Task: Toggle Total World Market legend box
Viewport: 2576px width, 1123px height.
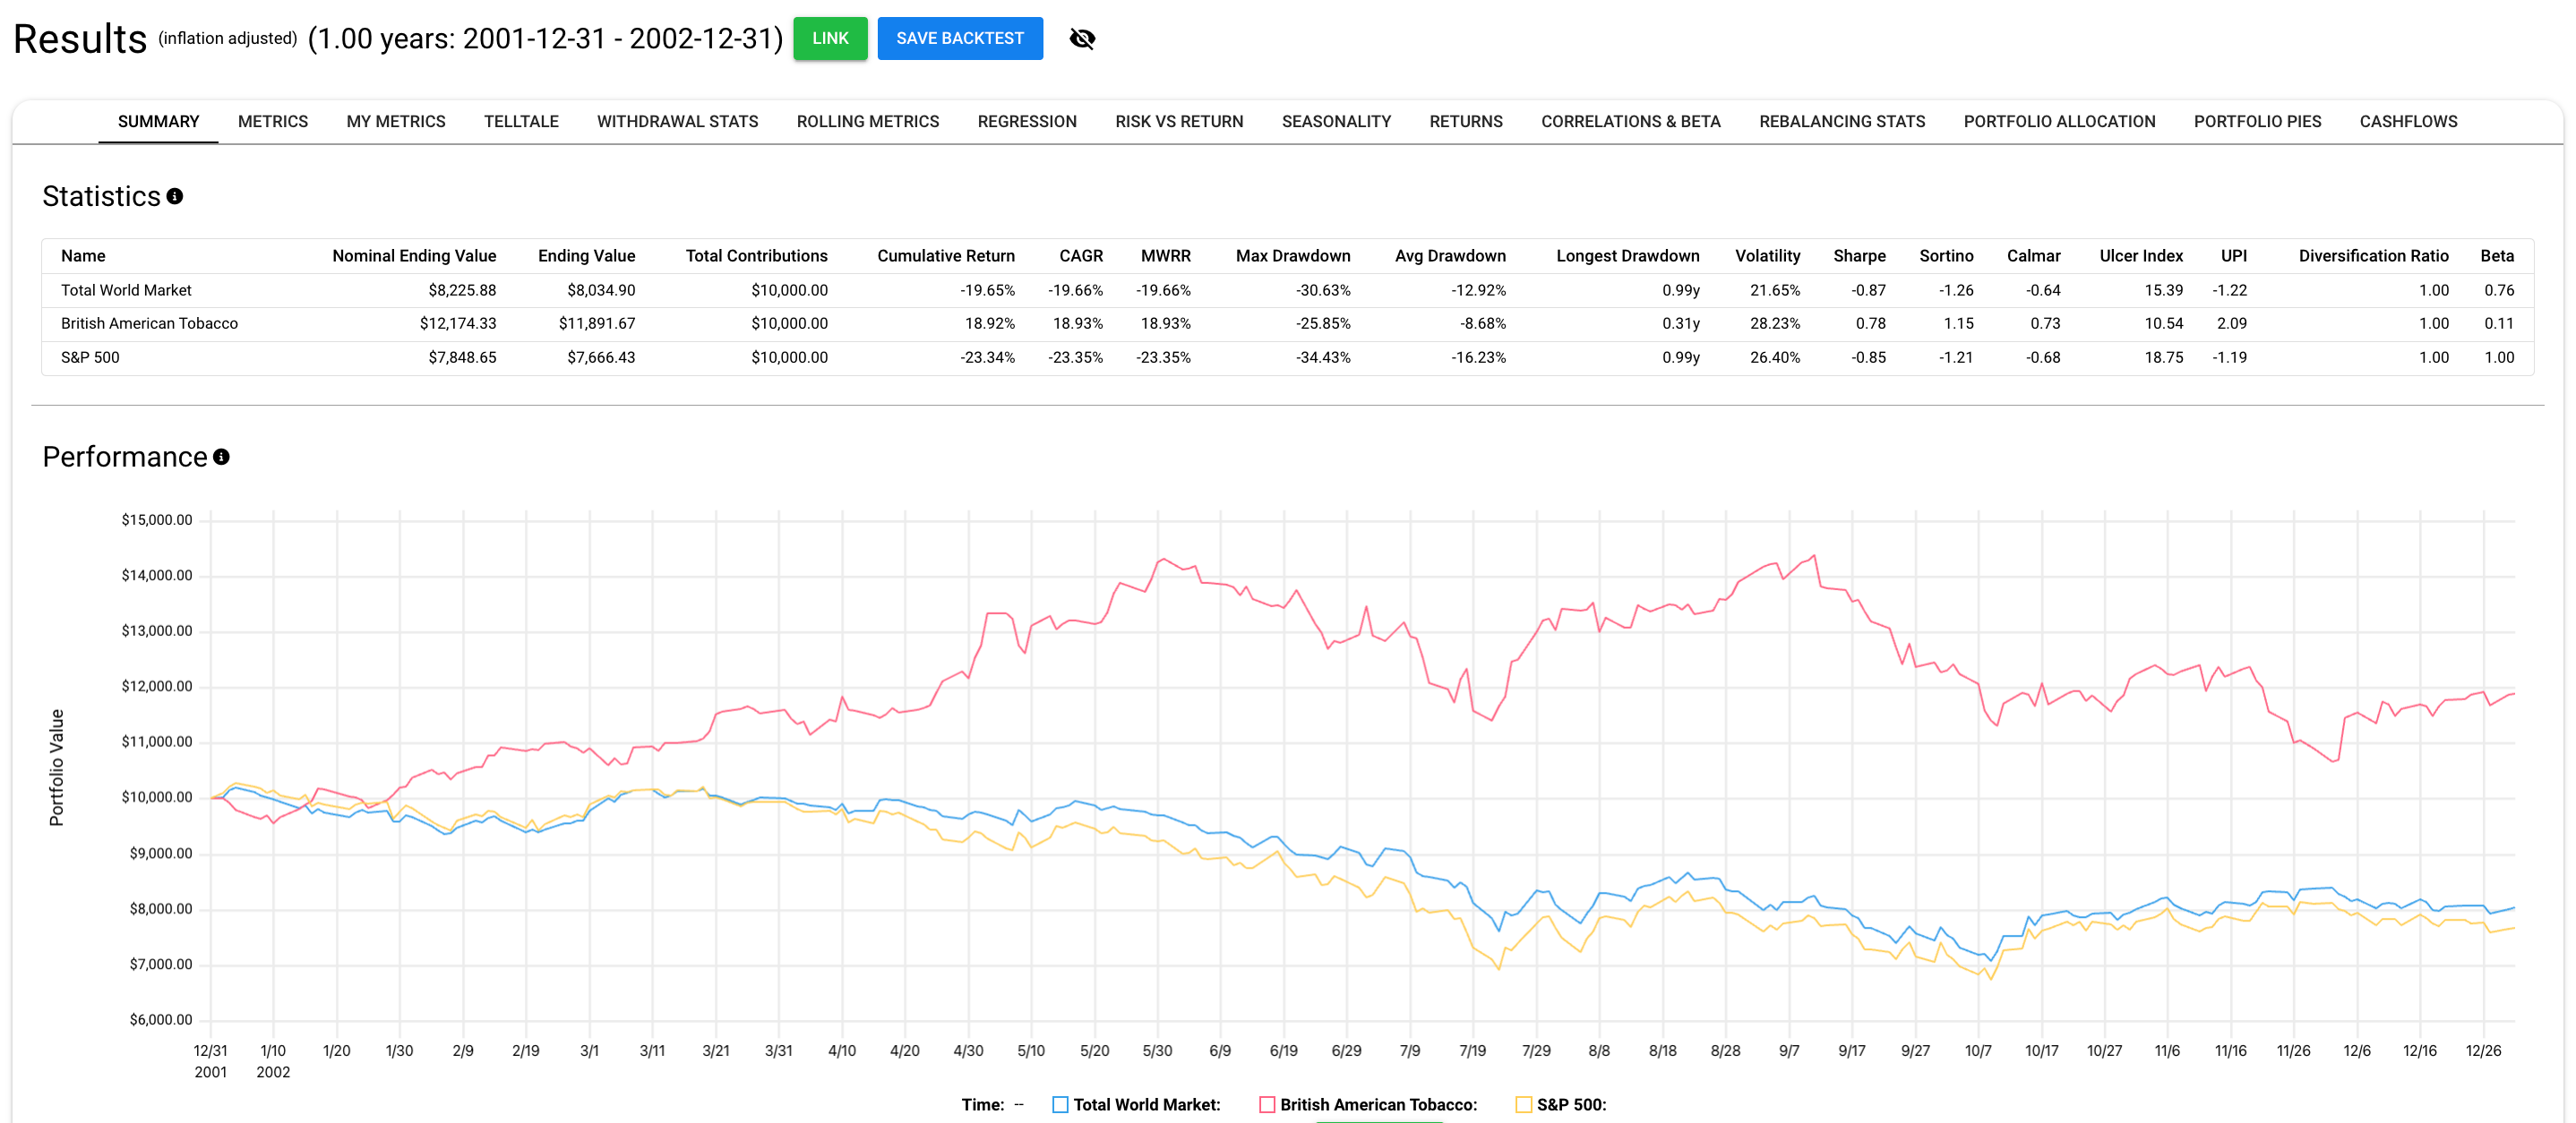Action: point(1060,1104)
